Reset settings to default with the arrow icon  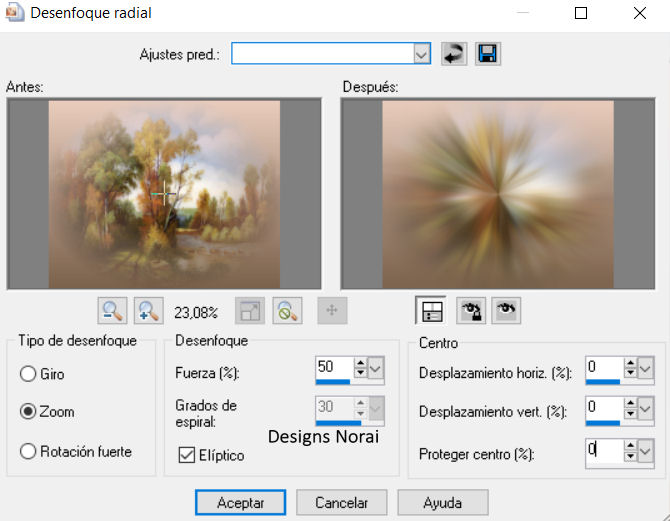tap(454, 54)
